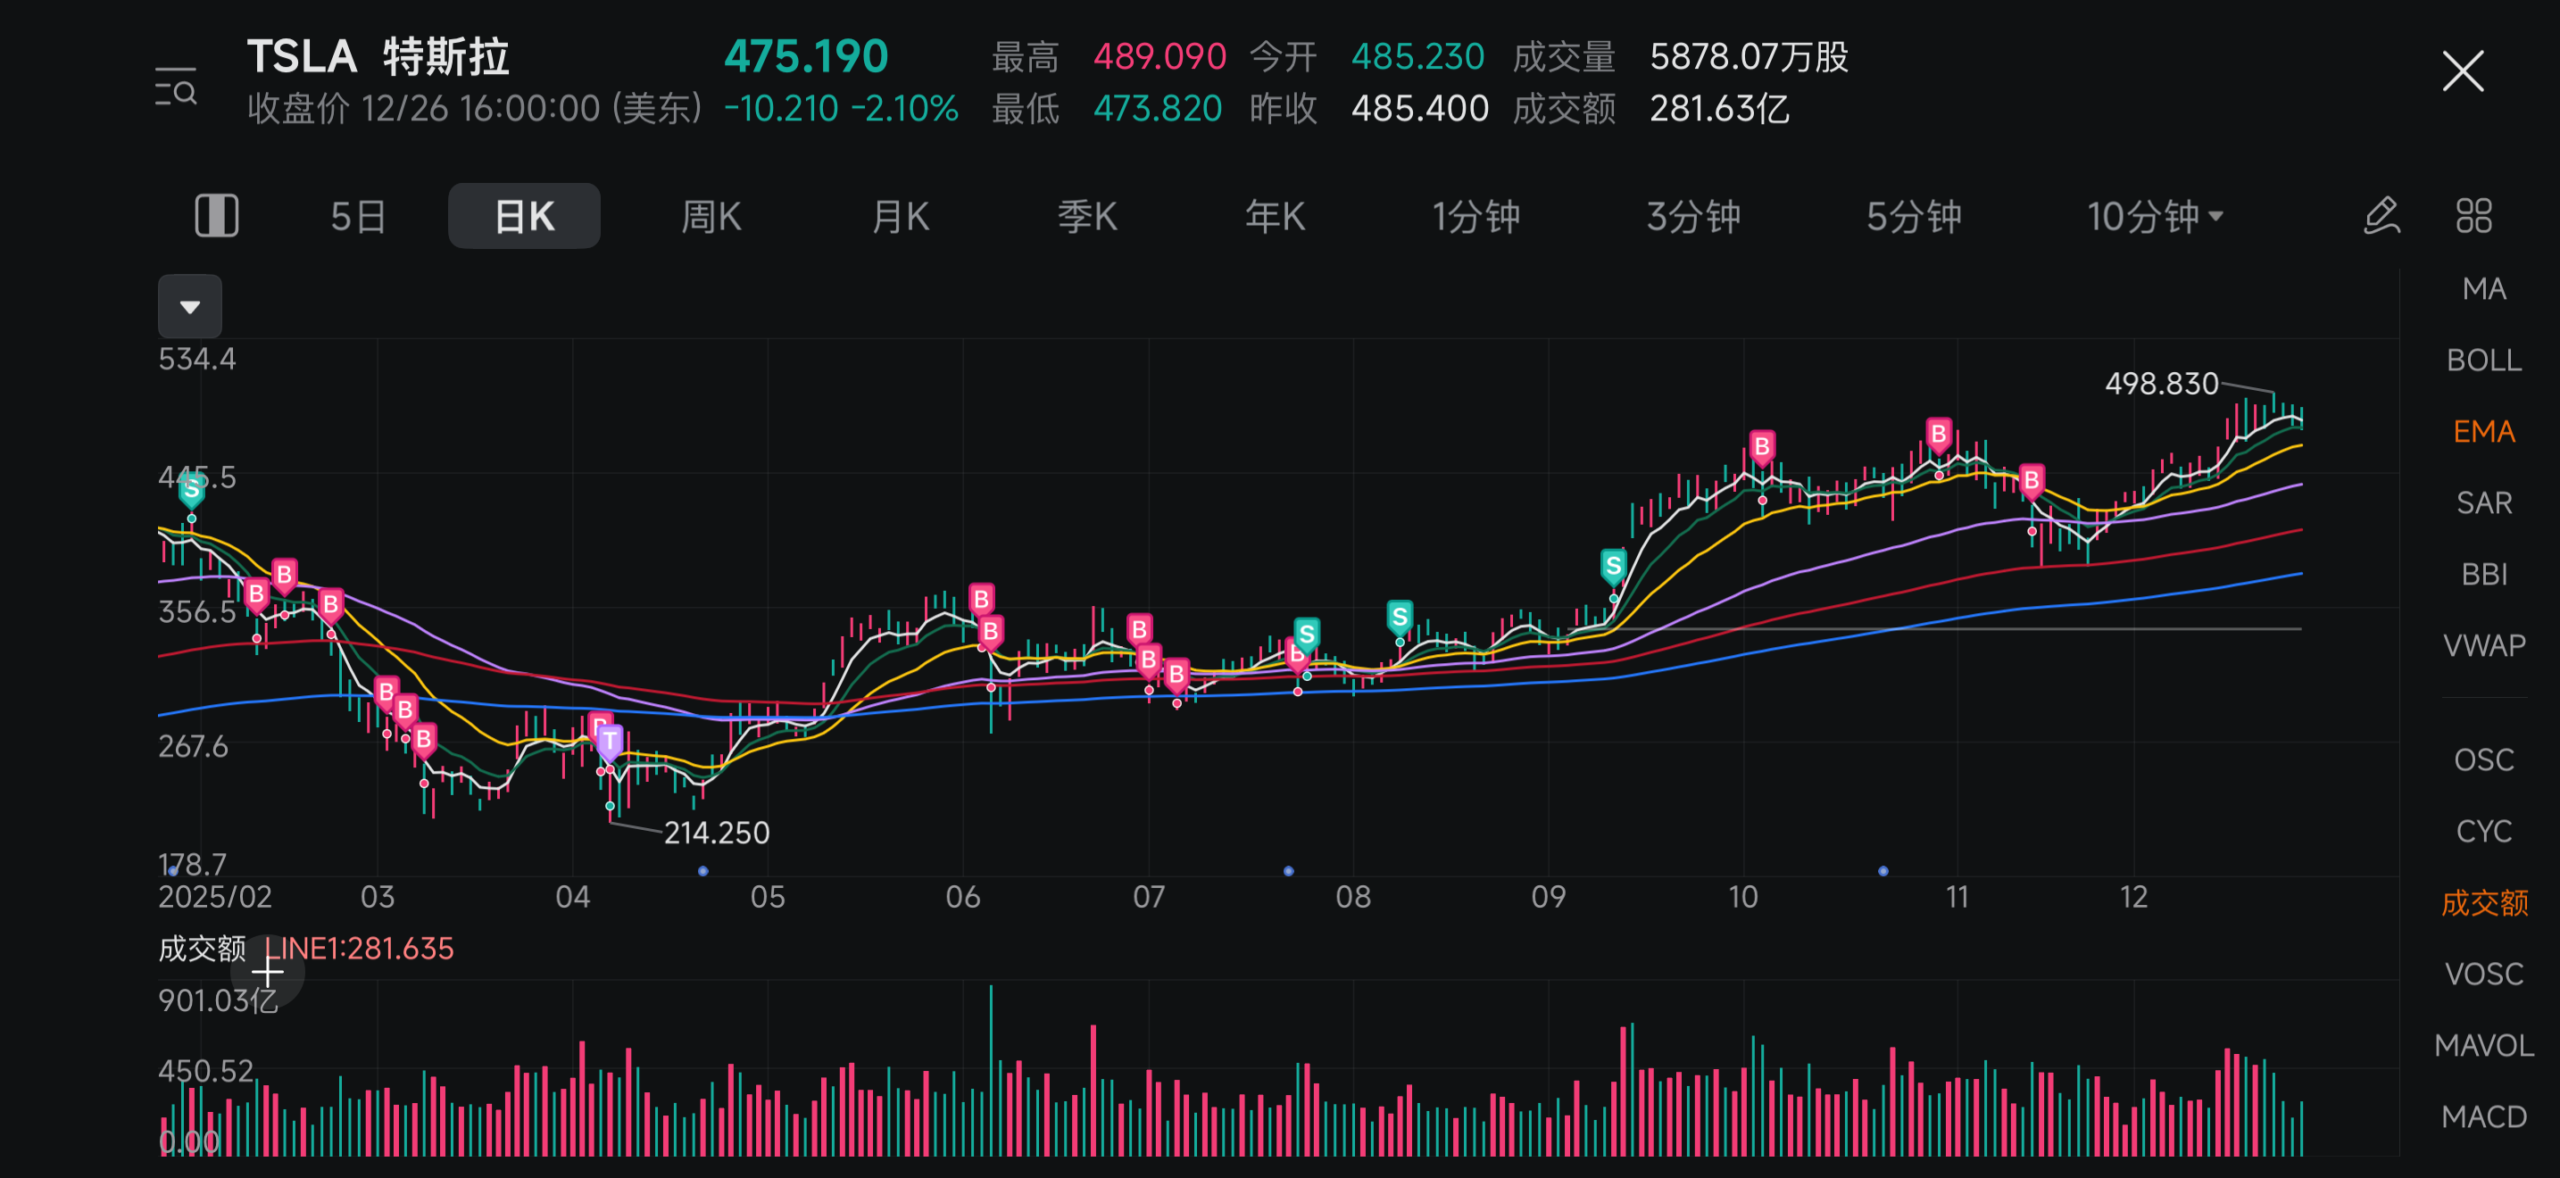Toggle the EMA main indicator

[x=2484, y=432]
